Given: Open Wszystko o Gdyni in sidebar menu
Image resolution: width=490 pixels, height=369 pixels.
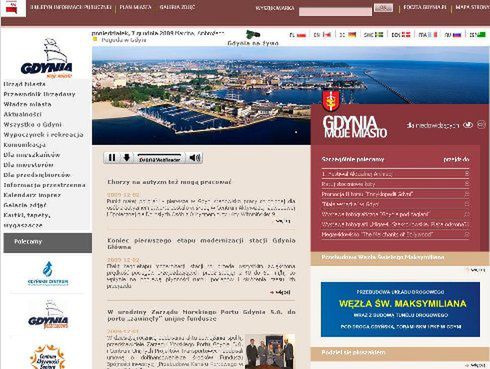Looking at the screenshot, I should pyautogui.click(x=32, y=124).
